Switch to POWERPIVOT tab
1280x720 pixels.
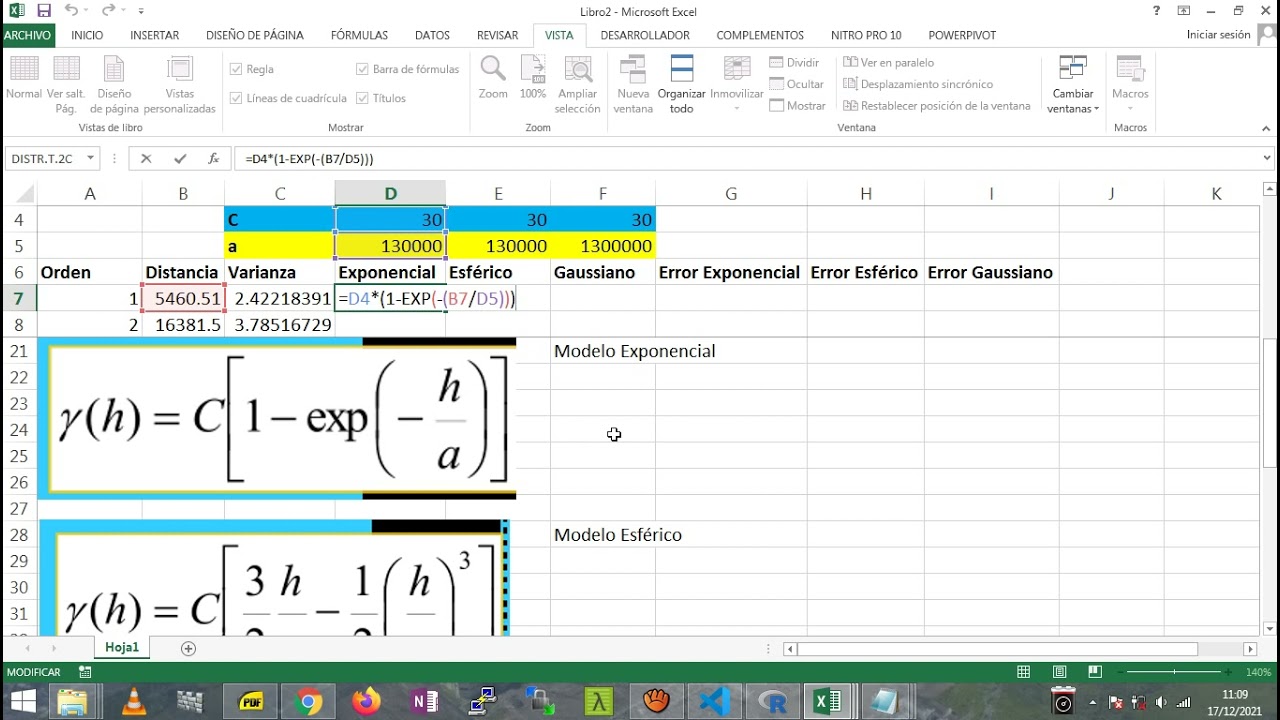tap(962, 35)
